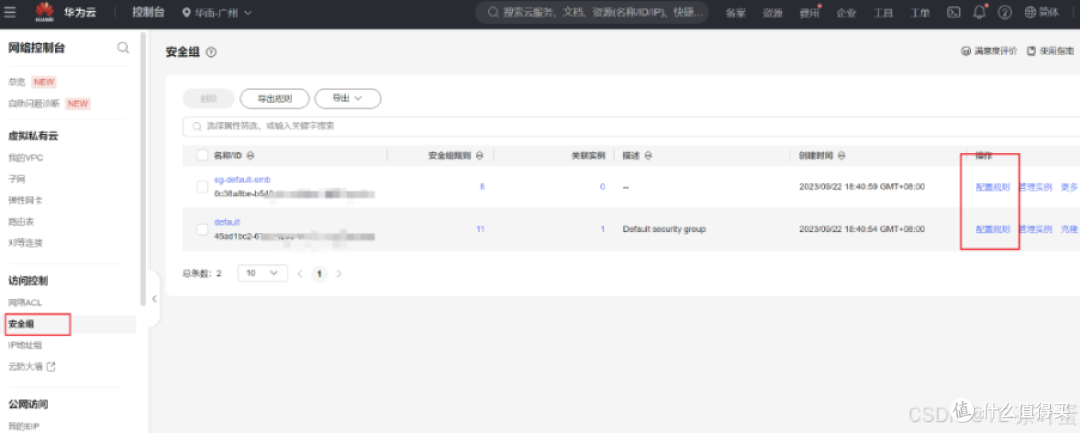1080x433 pixels.
Task: Focus the attribute filter search field
Action: [x=630, y=127]
